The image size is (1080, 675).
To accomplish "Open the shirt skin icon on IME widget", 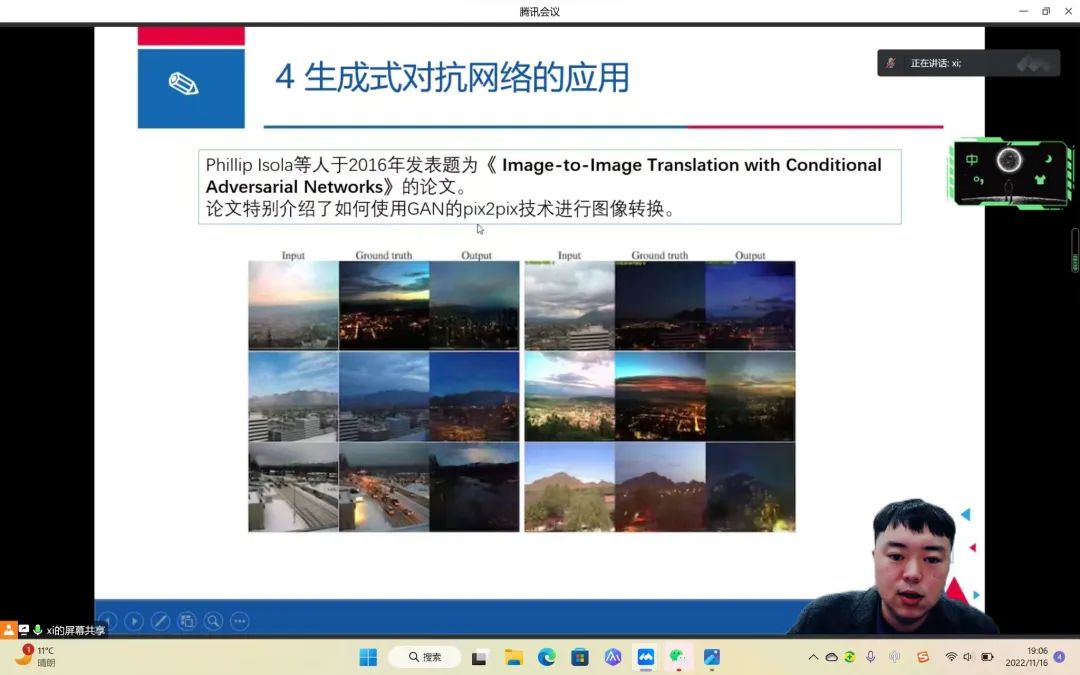I will (1039, 181).
